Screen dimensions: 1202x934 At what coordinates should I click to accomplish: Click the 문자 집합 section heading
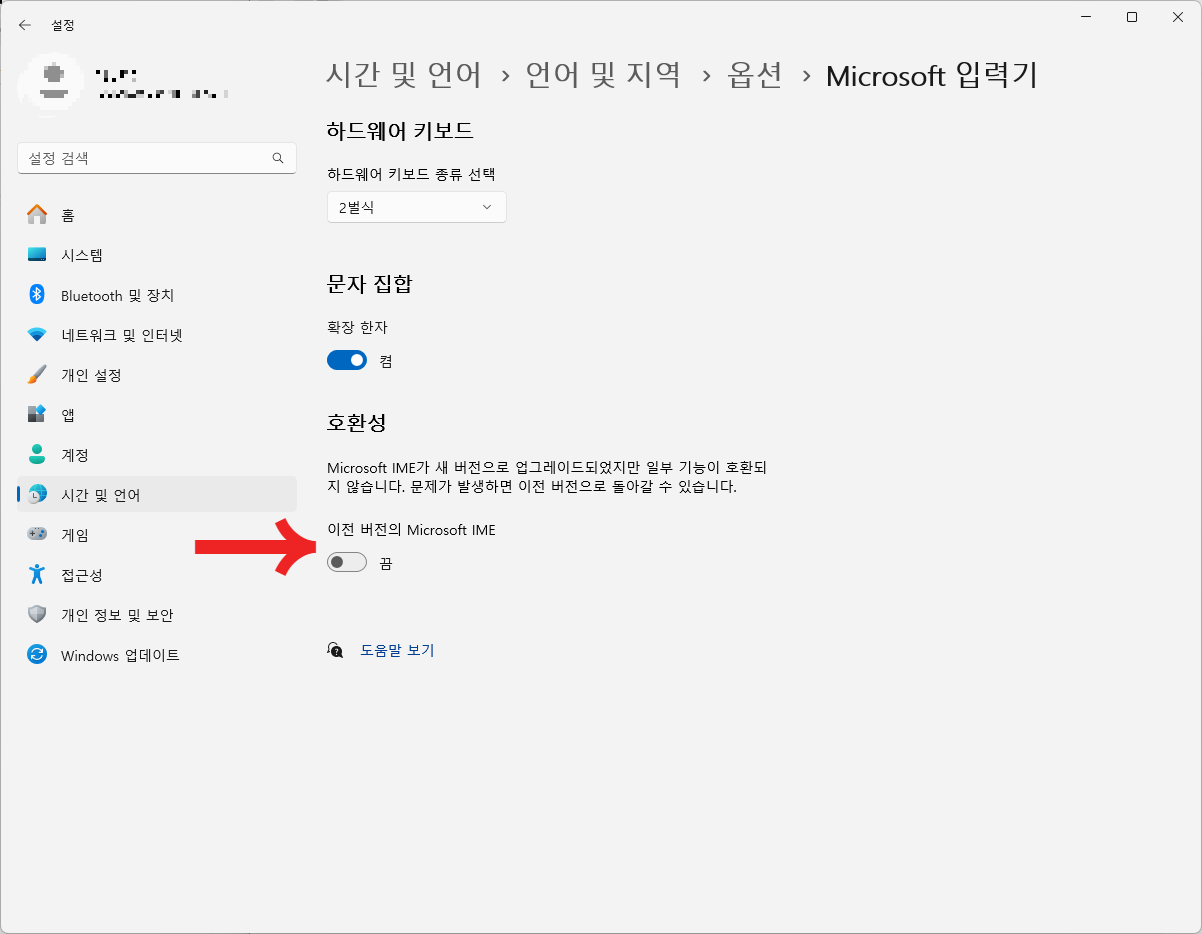click(x=370, y=284)
